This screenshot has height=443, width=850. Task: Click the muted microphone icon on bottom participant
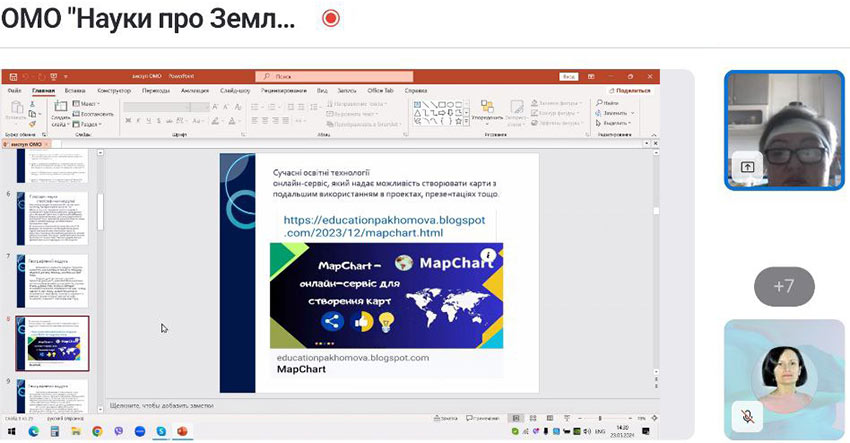point(747,416)
